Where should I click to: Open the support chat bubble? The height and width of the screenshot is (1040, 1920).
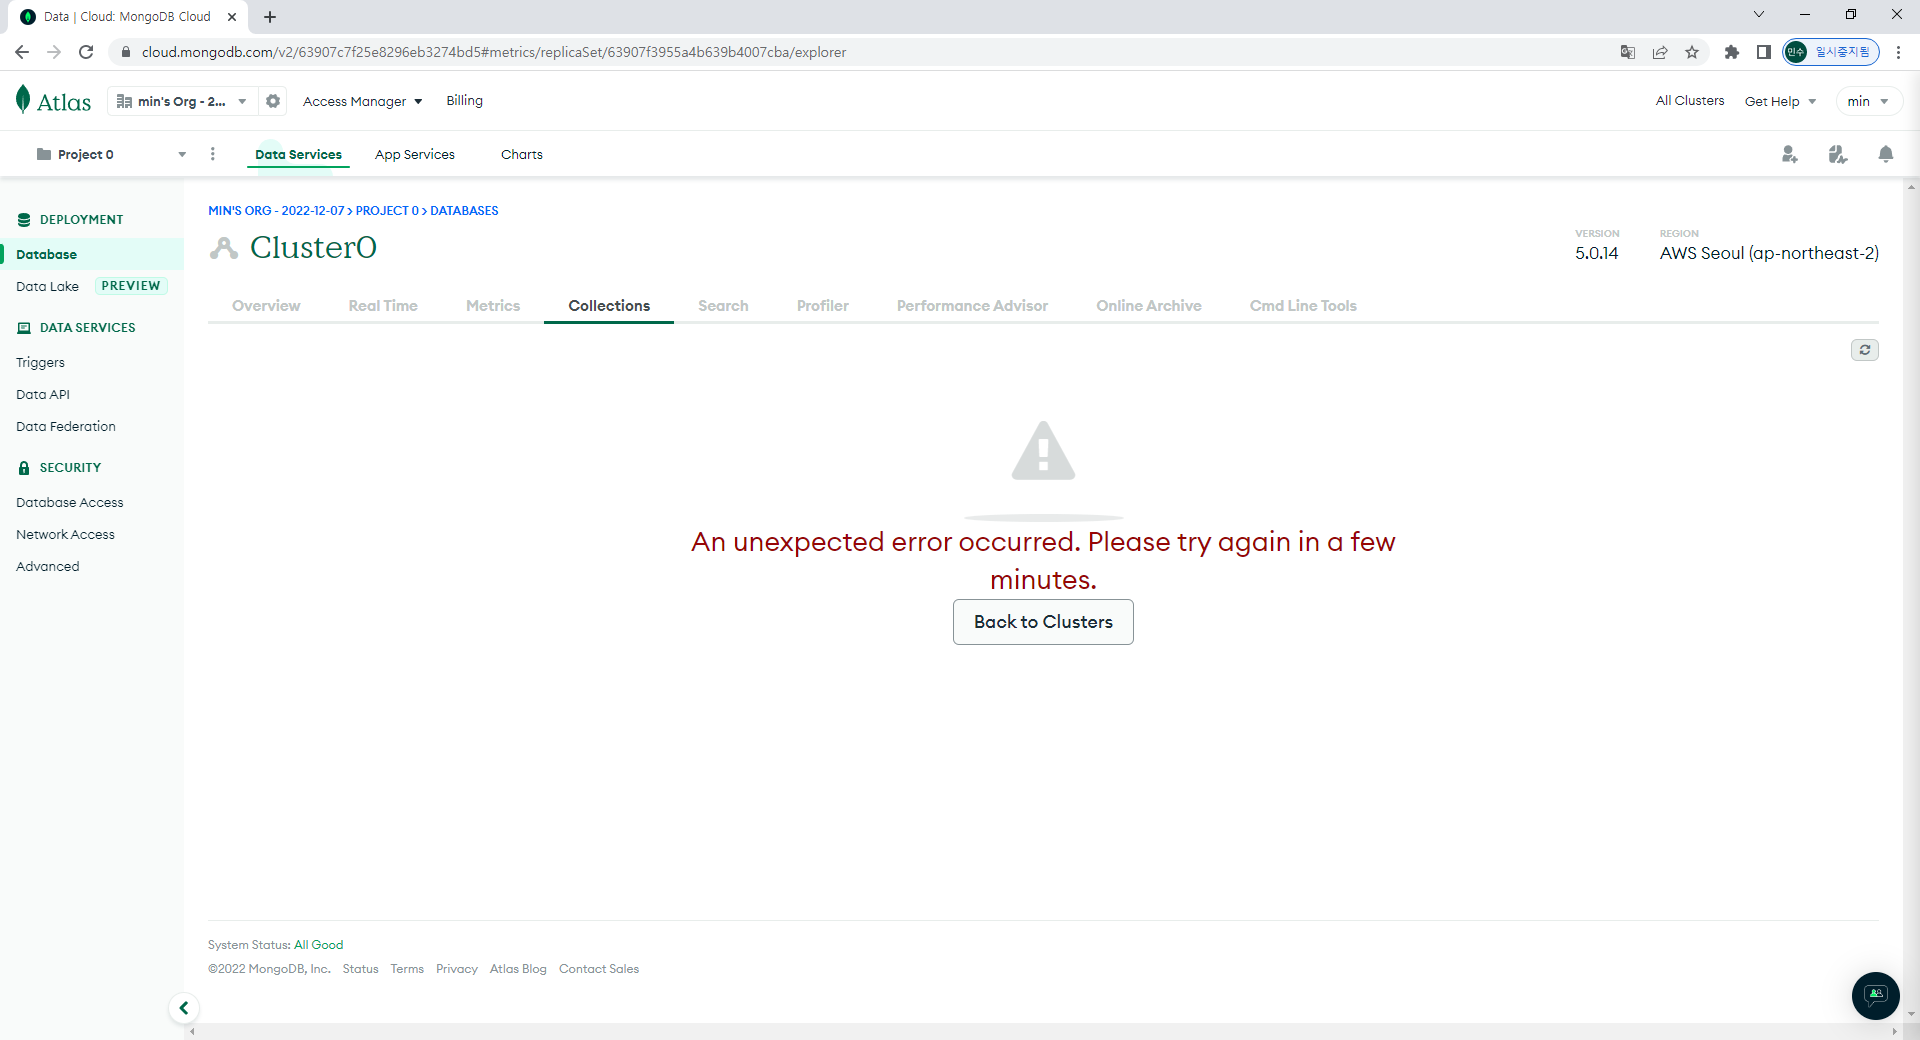click(x=1875, y=995)
